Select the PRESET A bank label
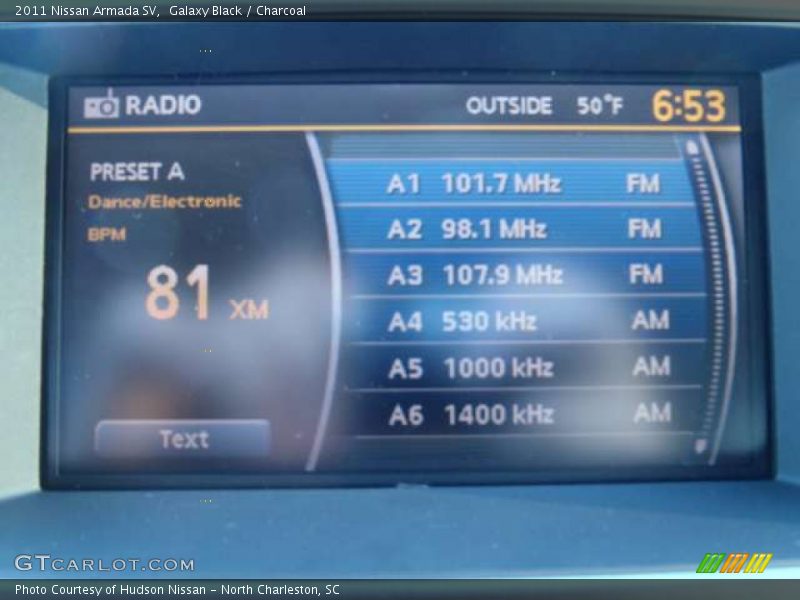This screenshot has height=600, width=800. tap(137, 172)
